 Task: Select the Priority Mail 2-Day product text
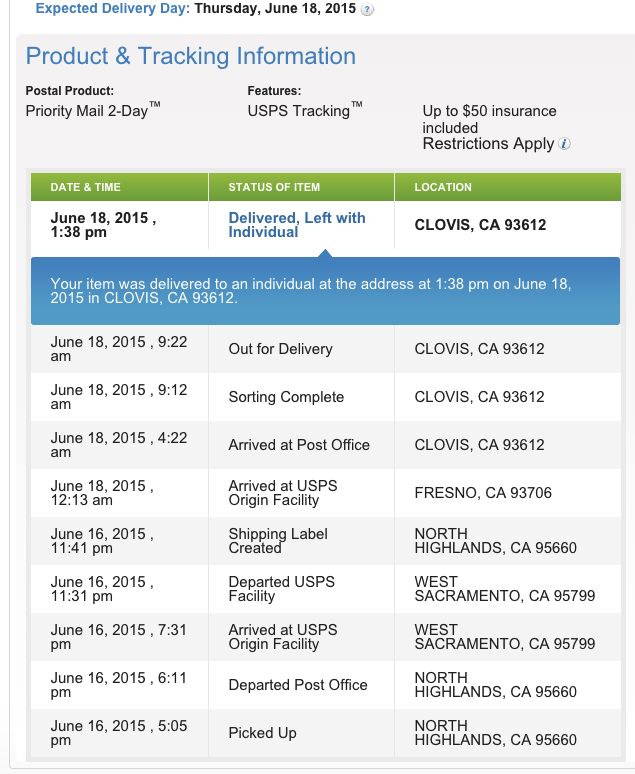(x=92, y=111)
